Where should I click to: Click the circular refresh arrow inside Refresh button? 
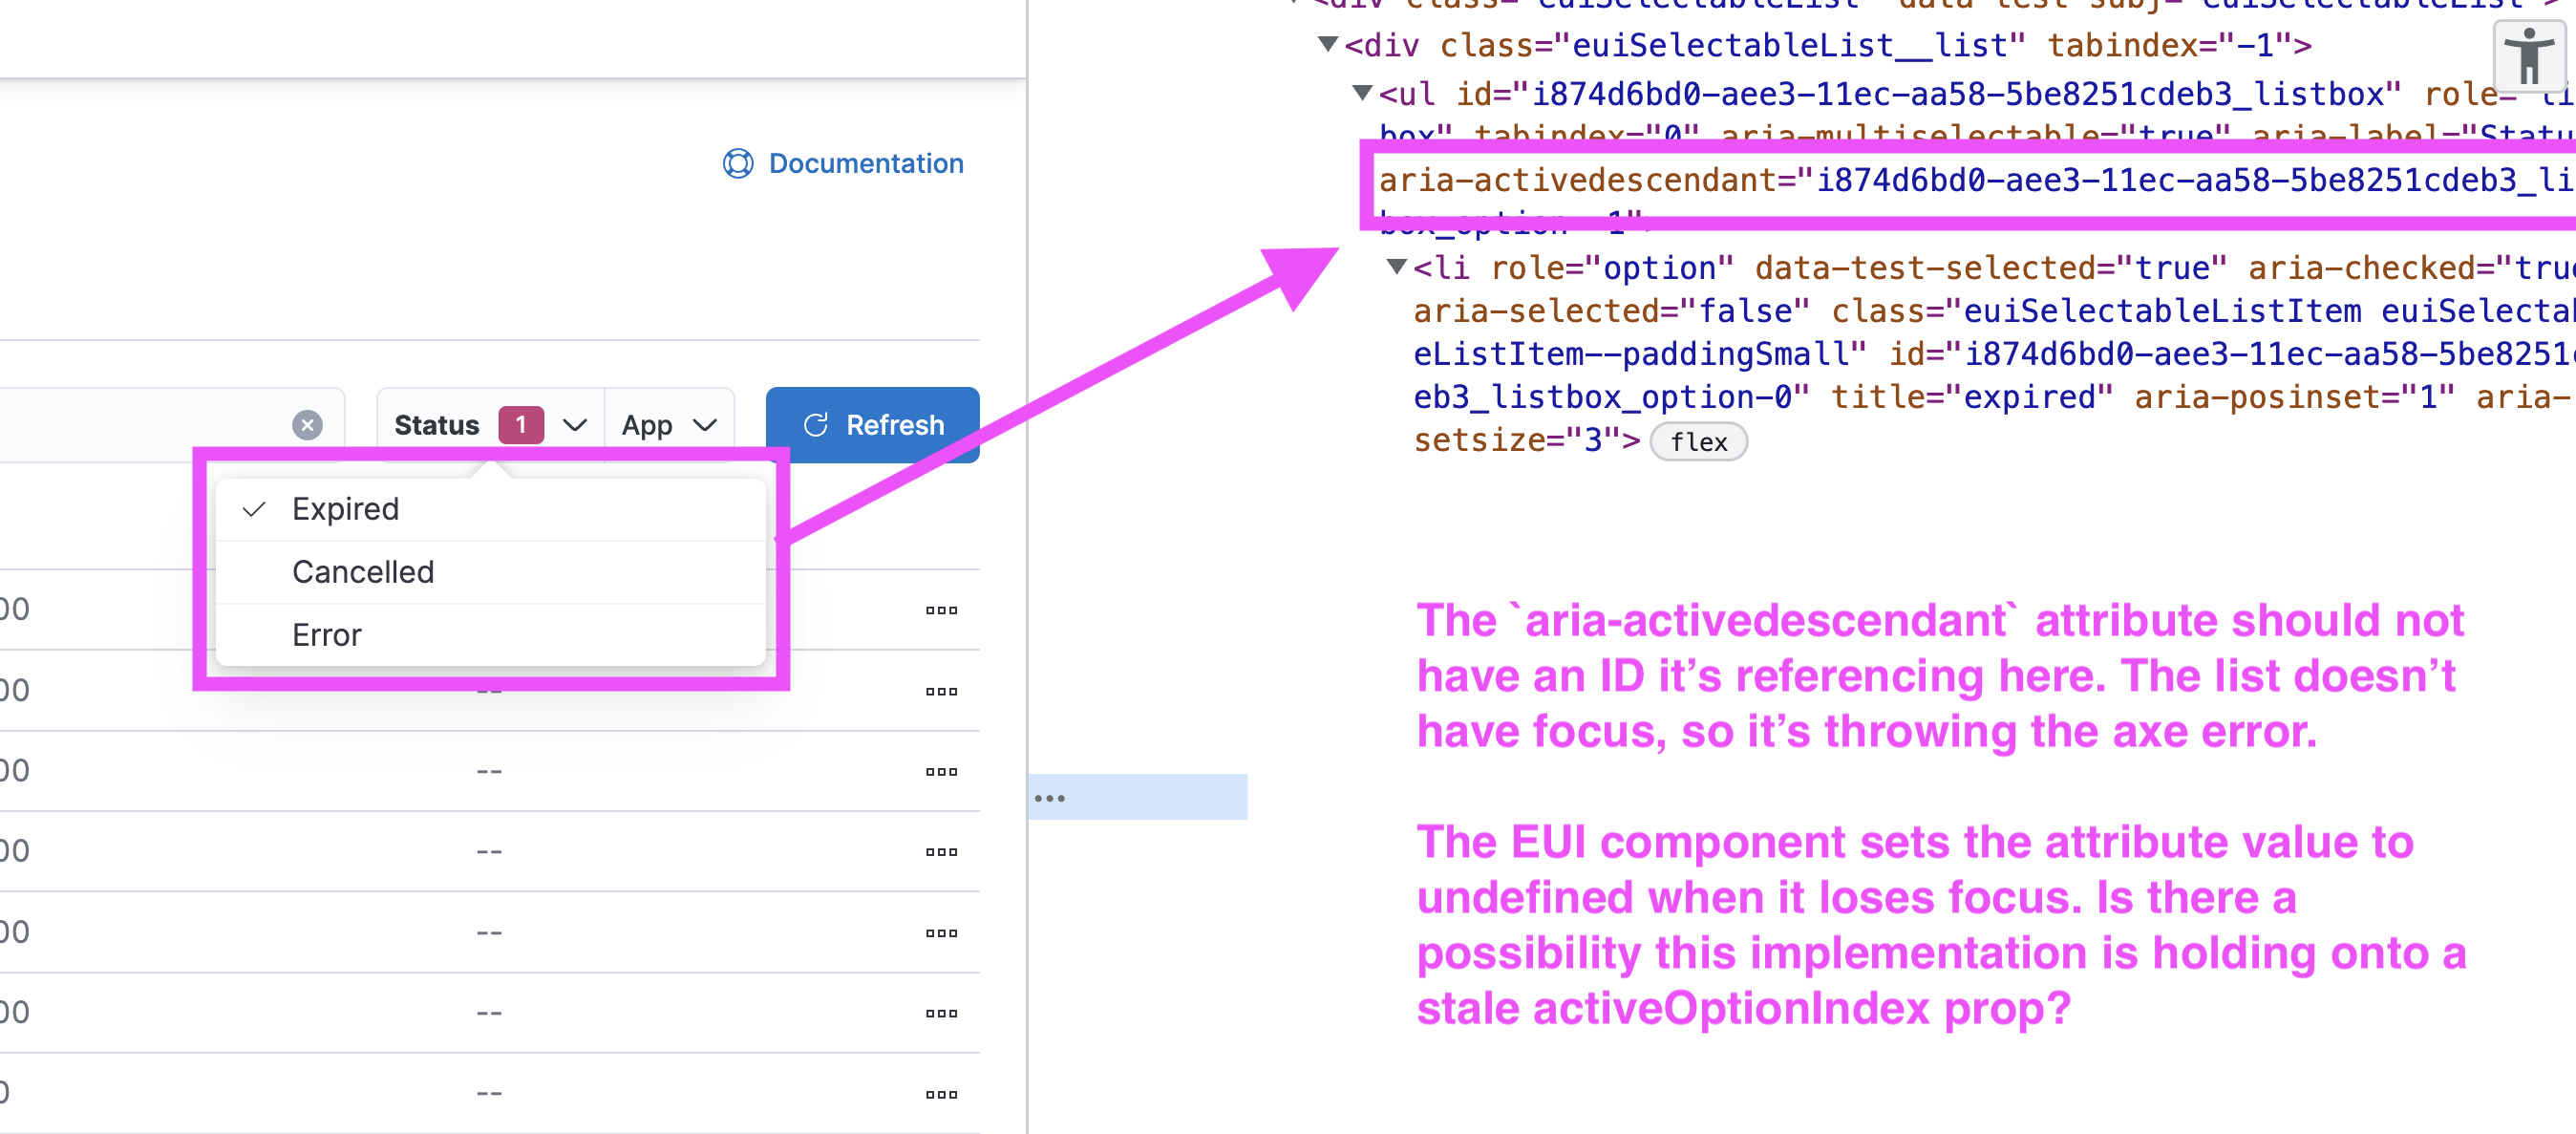point(815,424)
